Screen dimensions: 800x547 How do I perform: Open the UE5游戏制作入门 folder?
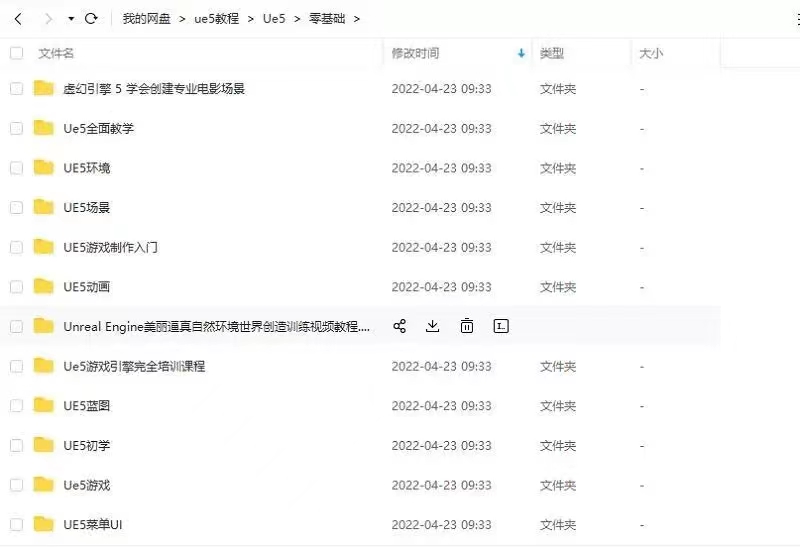(x=110, y=247)
